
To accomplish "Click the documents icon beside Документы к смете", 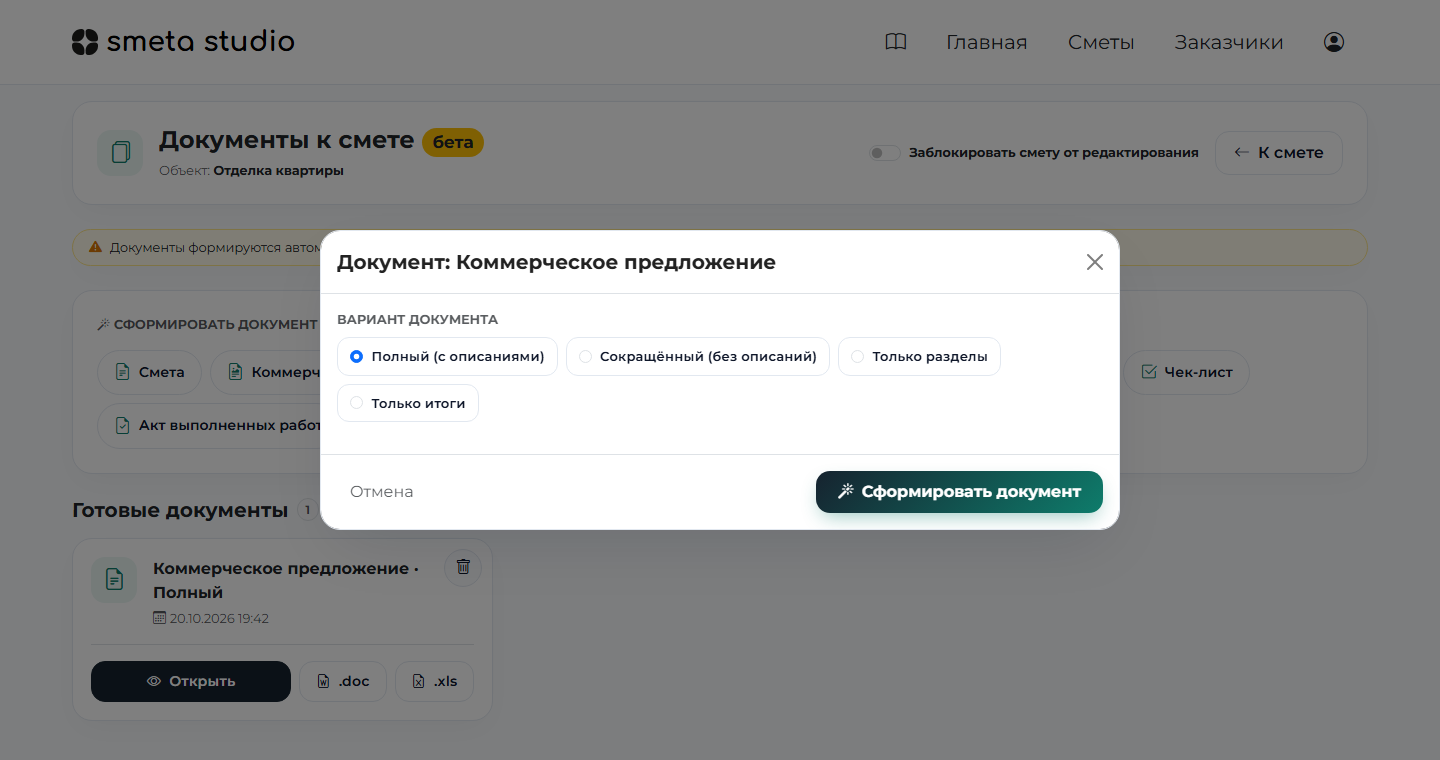I will pos(120,153).
